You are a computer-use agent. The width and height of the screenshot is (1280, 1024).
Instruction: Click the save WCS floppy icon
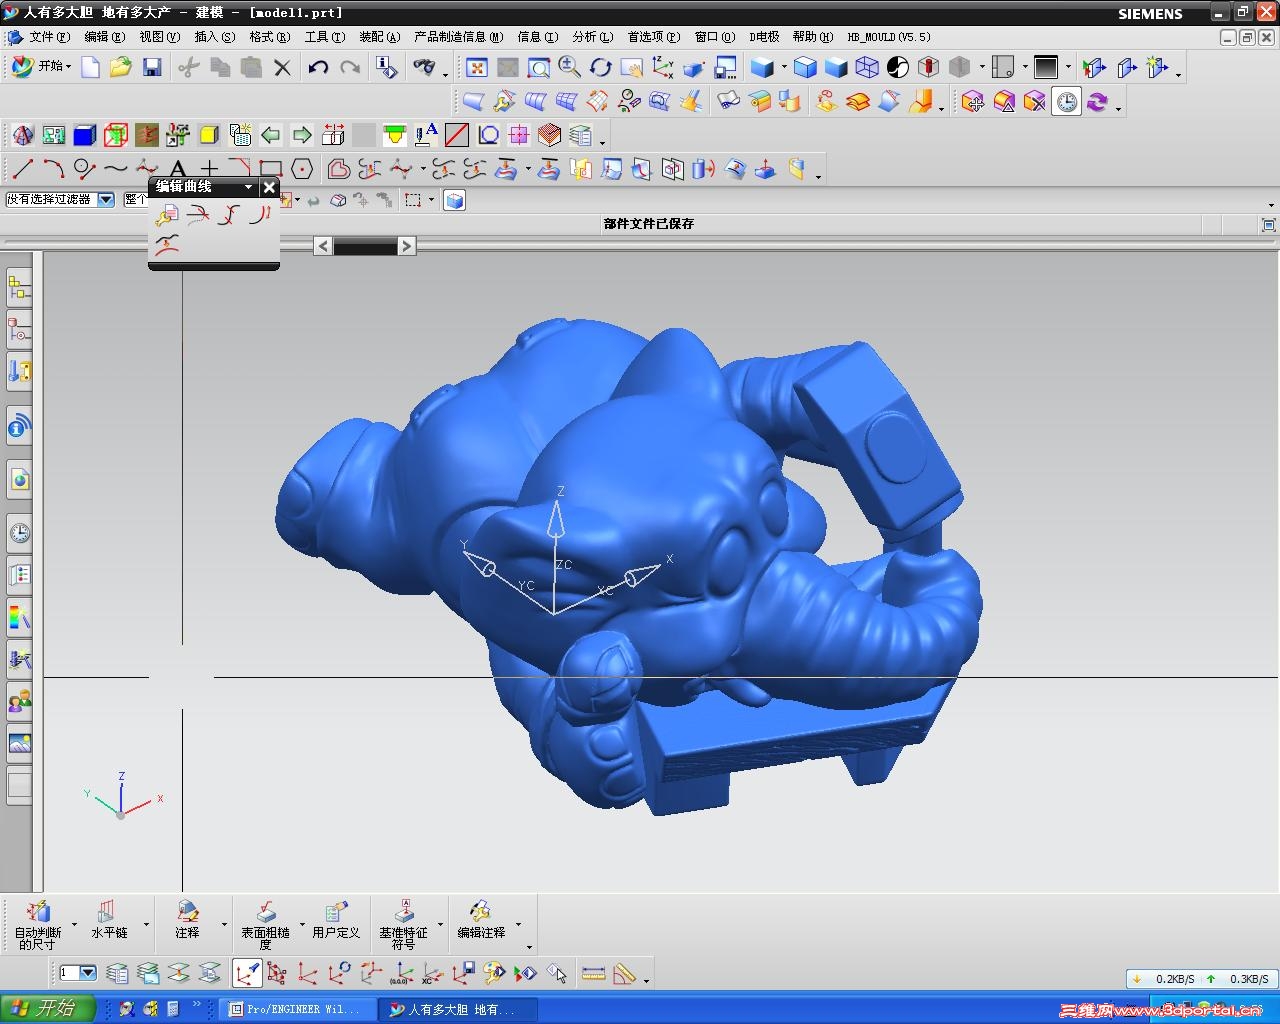click(x=463, y=973)
